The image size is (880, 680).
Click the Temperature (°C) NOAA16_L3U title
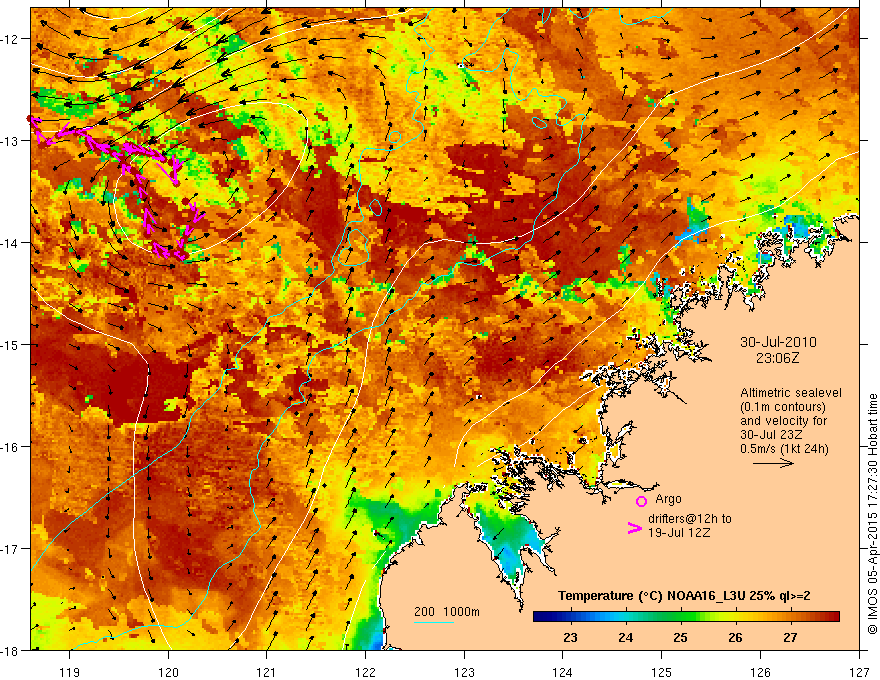pos(684,596)
